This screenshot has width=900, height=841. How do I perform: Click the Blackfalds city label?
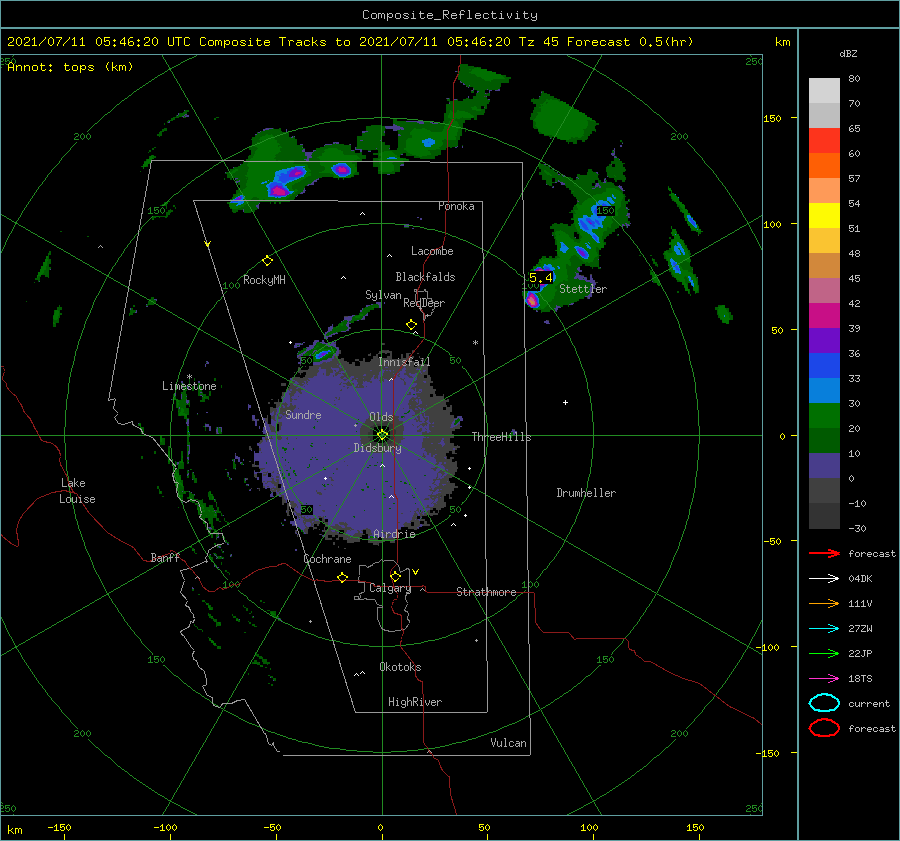pos(425,277)
